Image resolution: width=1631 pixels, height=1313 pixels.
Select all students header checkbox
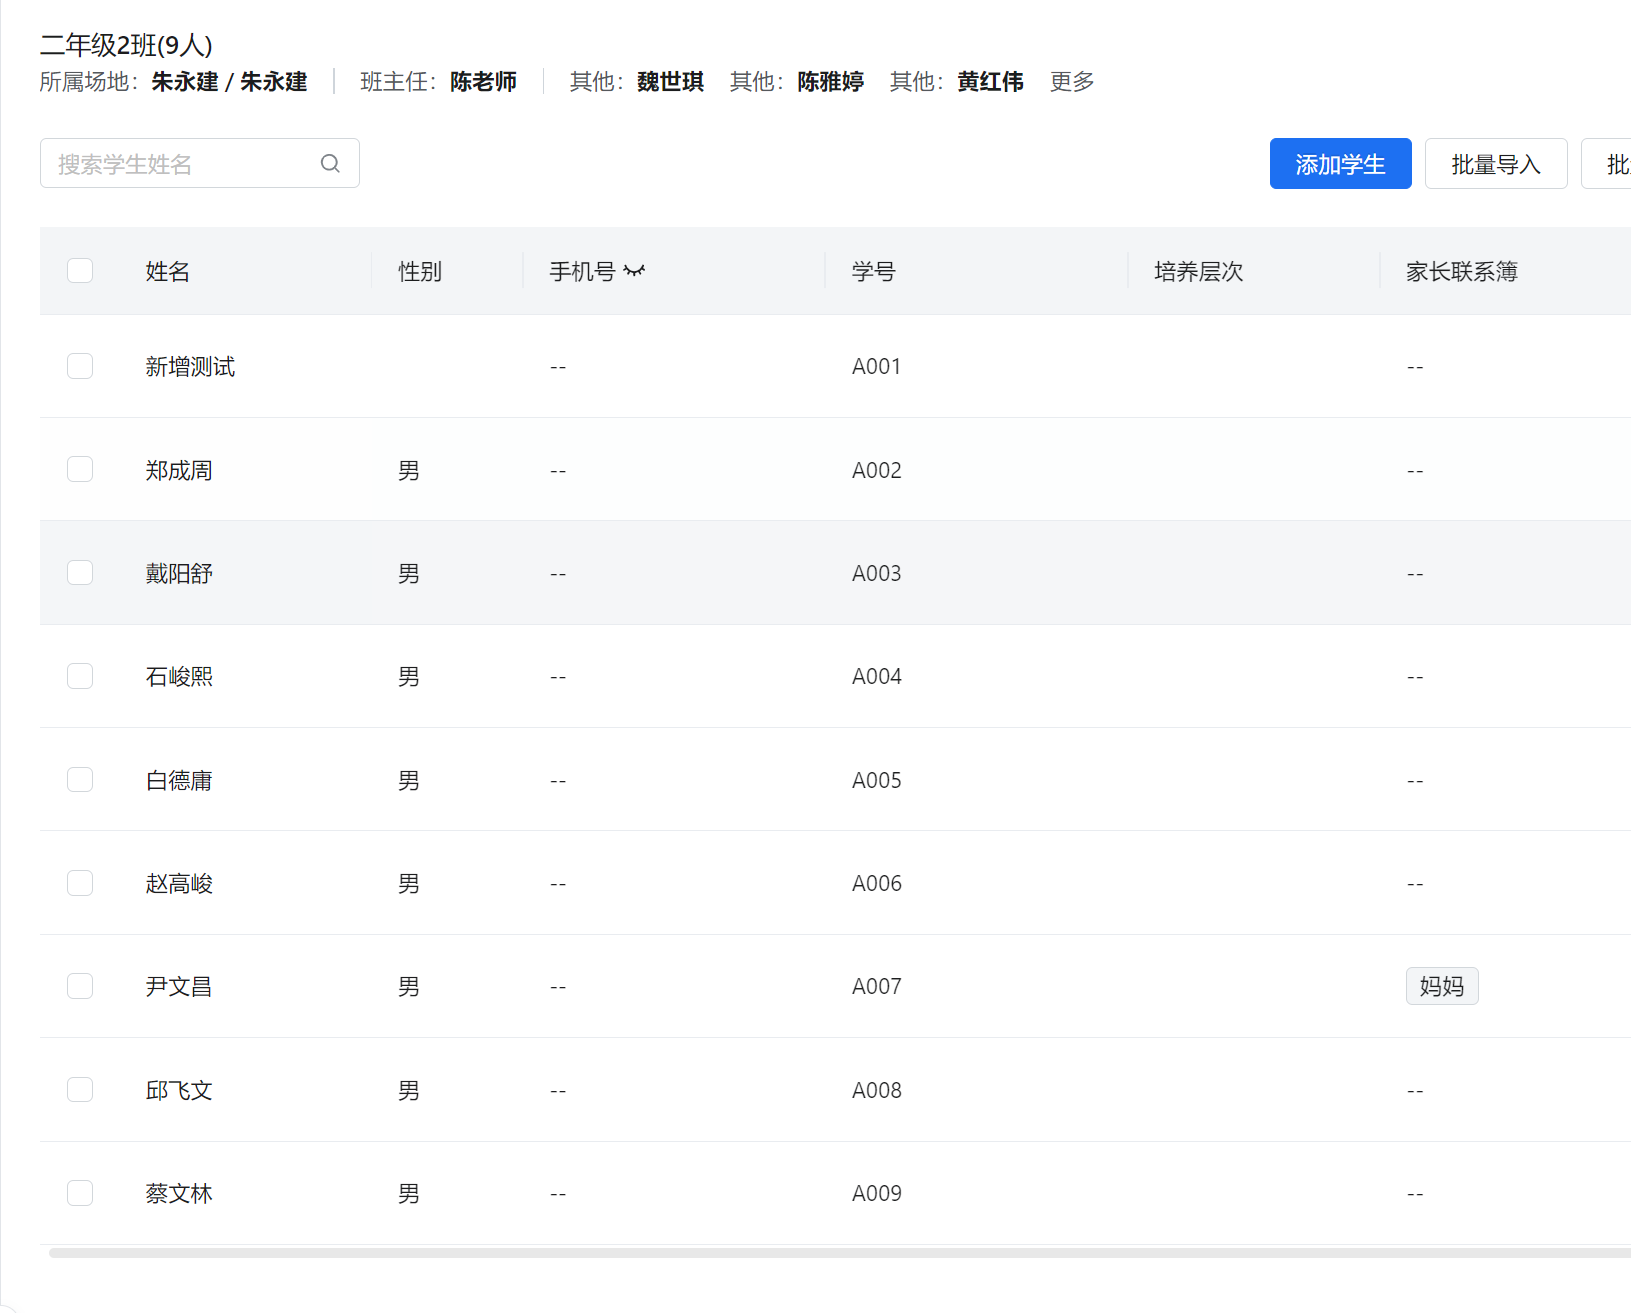[x=80, y=271]
